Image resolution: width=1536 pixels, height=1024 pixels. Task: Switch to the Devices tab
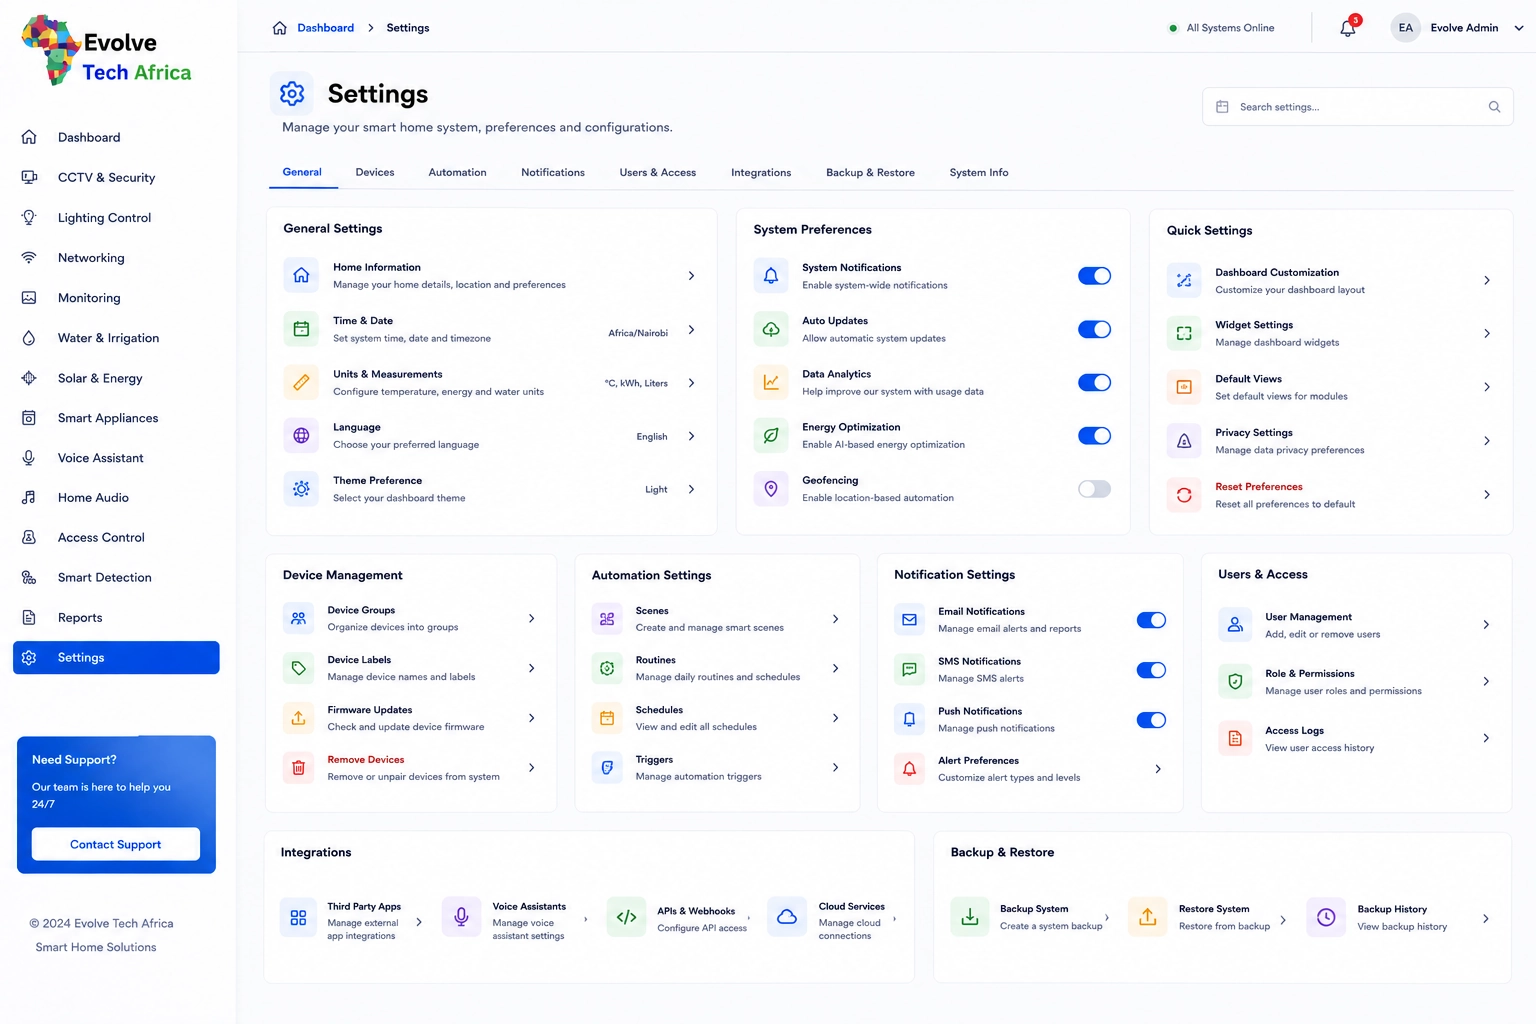(375, 172)
